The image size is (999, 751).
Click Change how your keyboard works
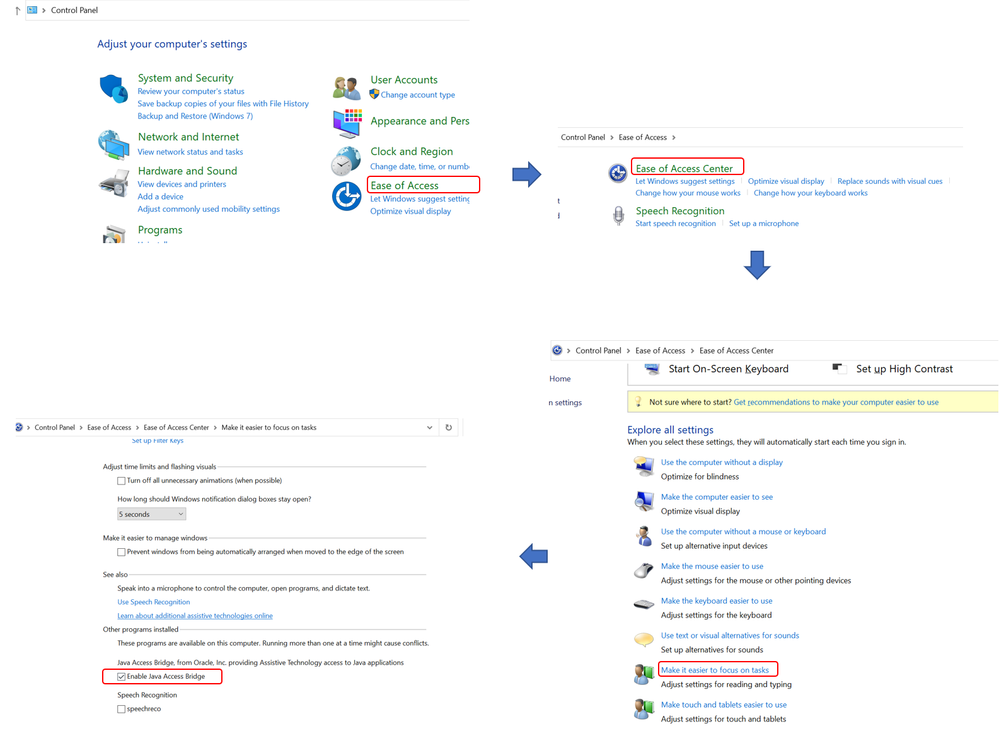pyautogui.click(x=810, y=193)
